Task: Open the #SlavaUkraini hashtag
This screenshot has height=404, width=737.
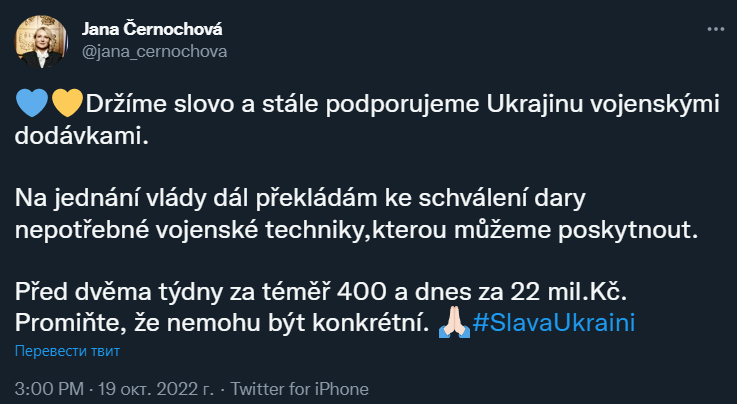Action: click(553, 324)
